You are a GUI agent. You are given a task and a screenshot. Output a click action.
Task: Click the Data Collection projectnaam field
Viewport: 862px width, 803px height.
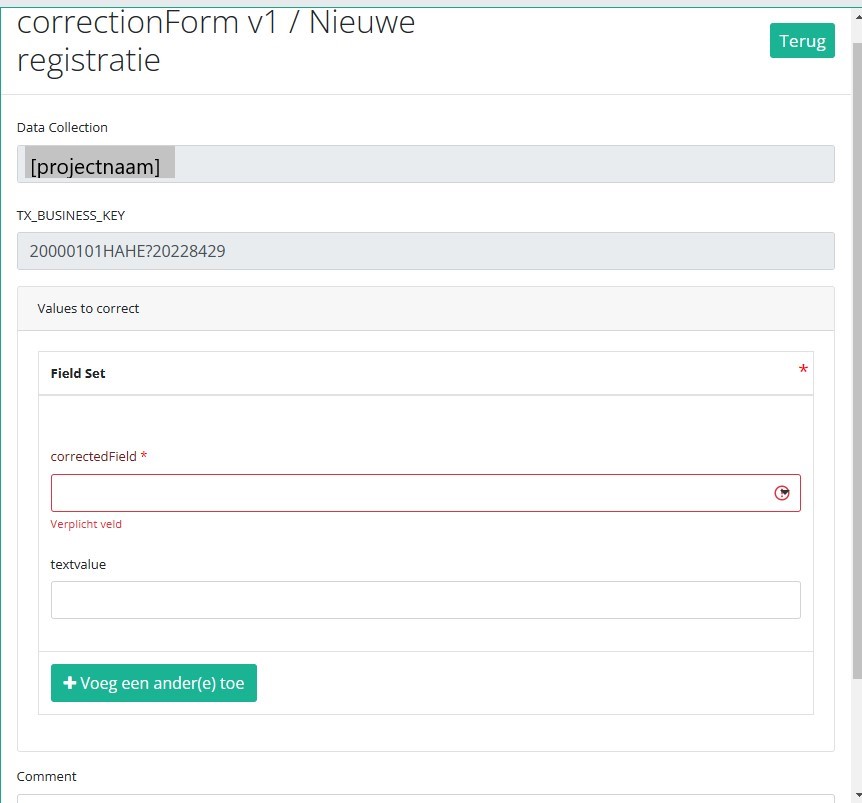[425, 165]
